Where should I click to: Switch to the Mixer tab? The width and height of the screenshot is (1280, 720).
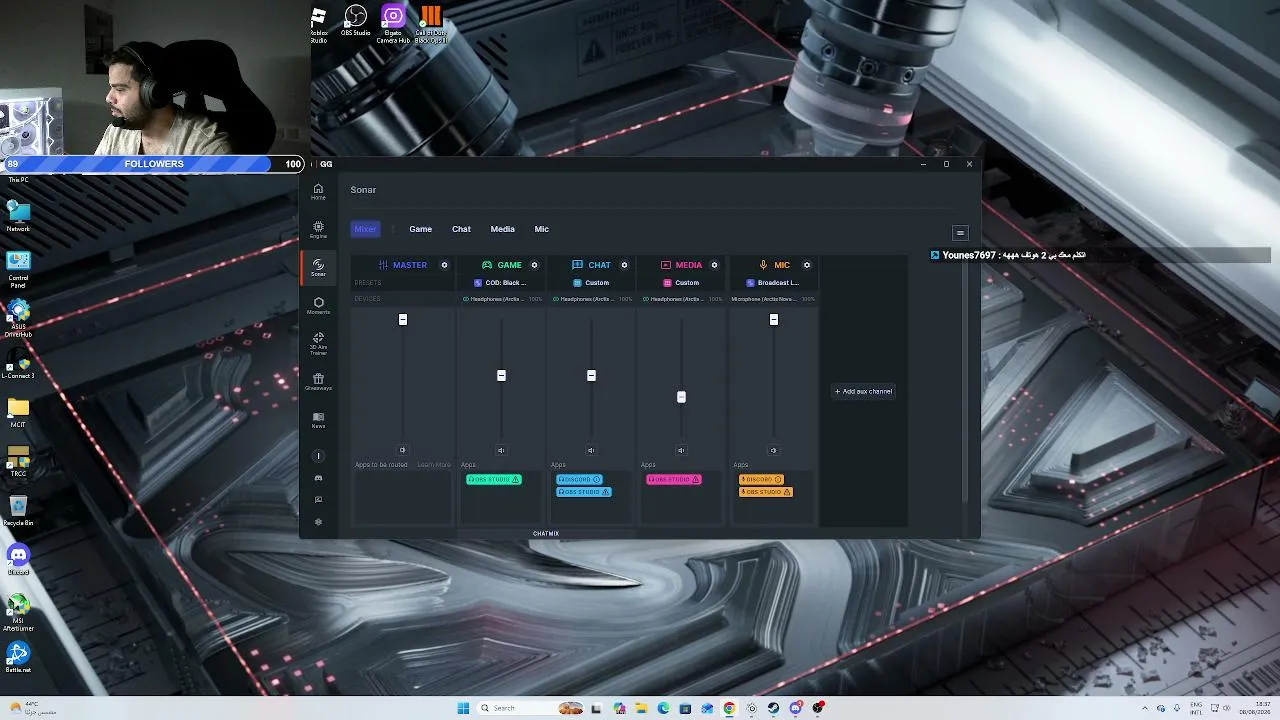(365, 229)
